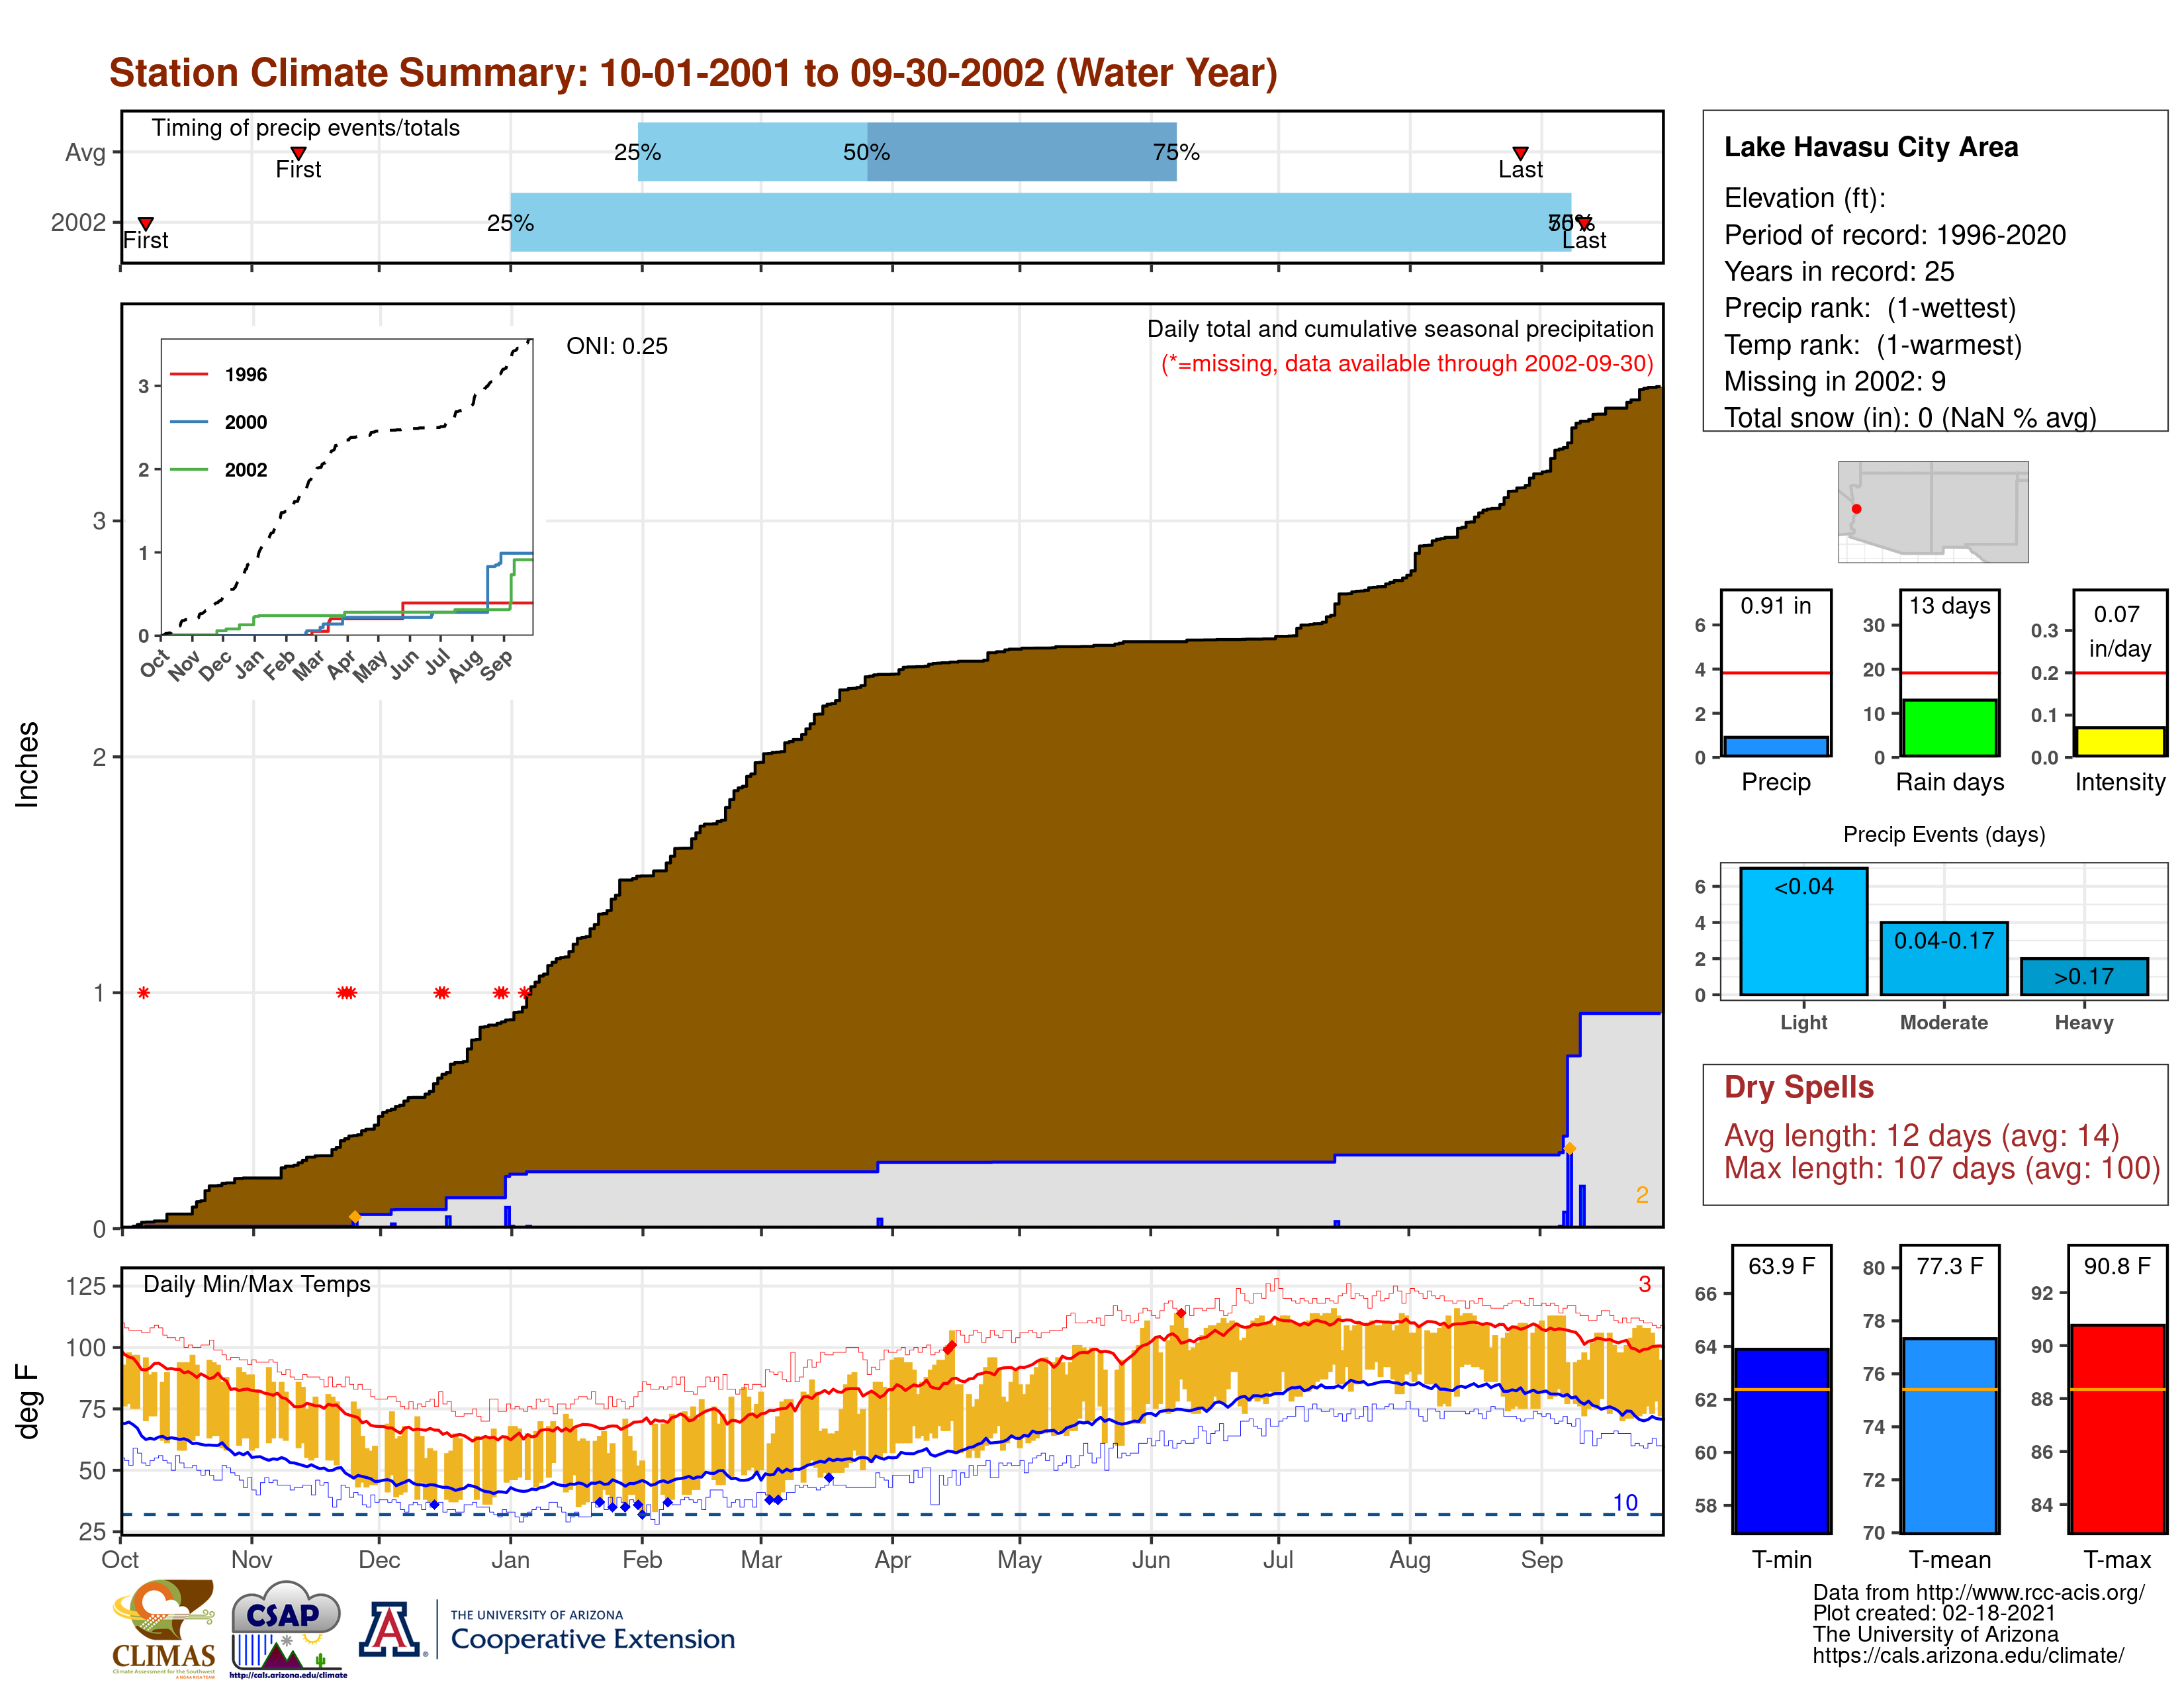The image size is (2184, 1688).
Task: Click the '0.04-0.17' Moderate events bar
Action: [1943, 958]
